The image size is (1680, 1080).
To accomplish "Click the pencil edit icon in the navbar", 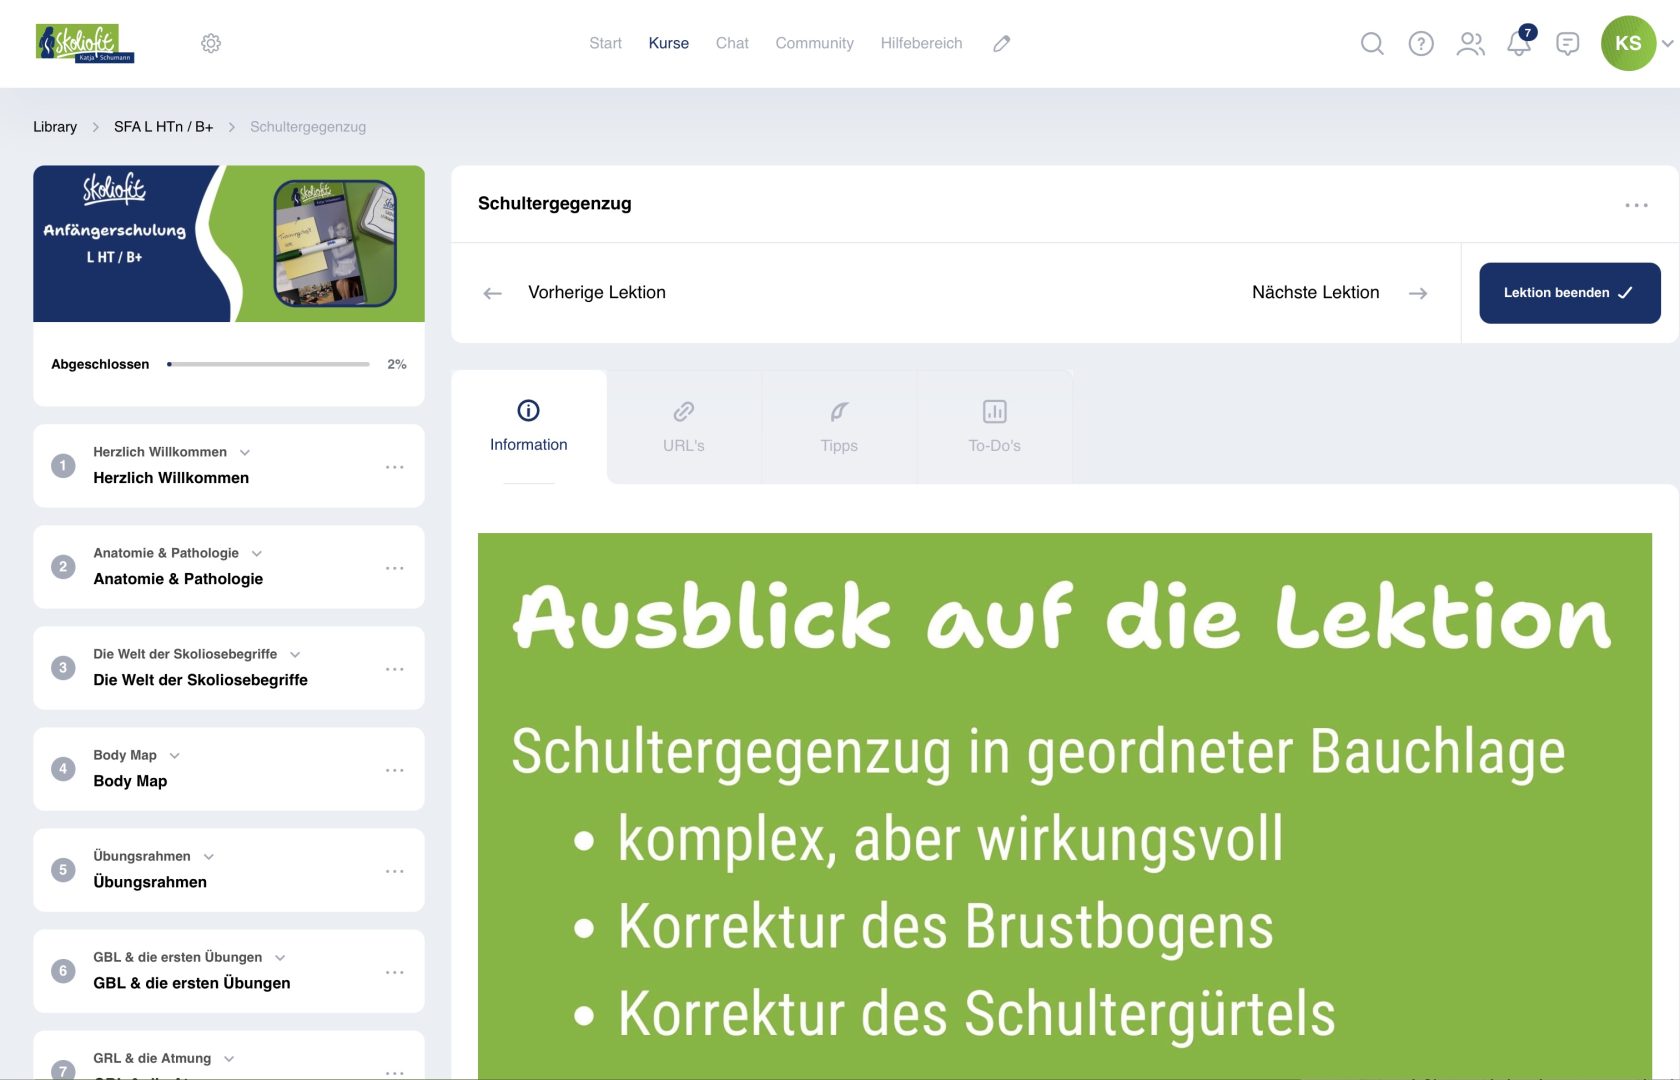I will (x=1001, y=44).
